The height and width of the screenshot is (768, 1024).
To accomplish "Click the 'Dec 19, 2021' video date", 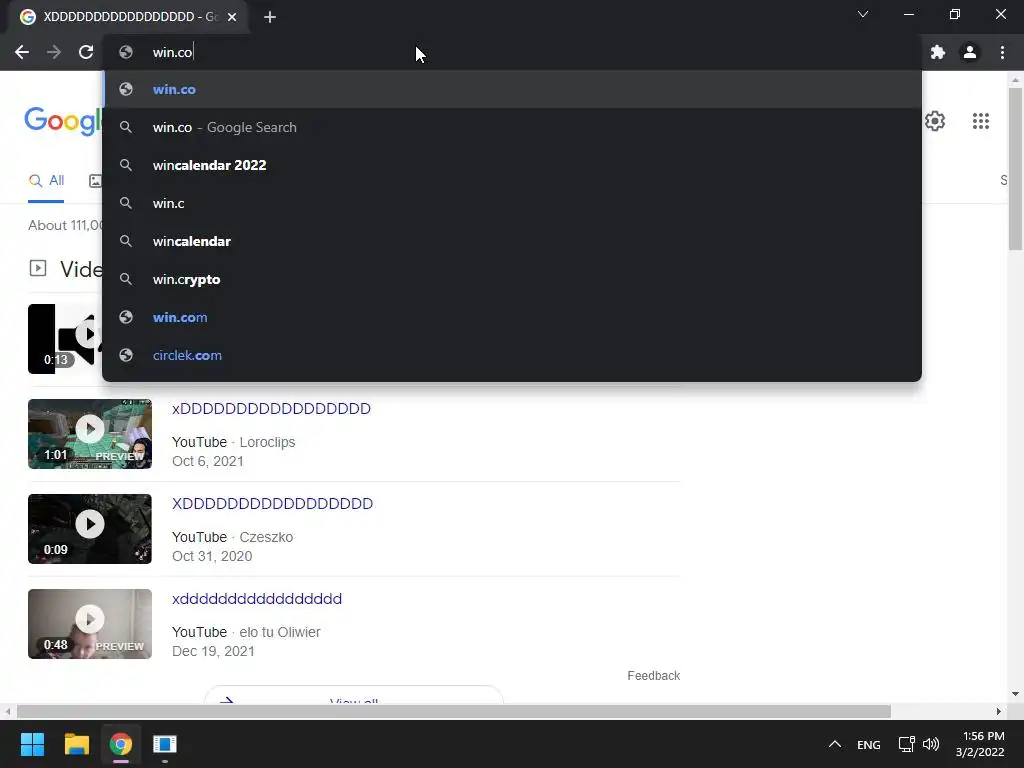I will 213,652.
